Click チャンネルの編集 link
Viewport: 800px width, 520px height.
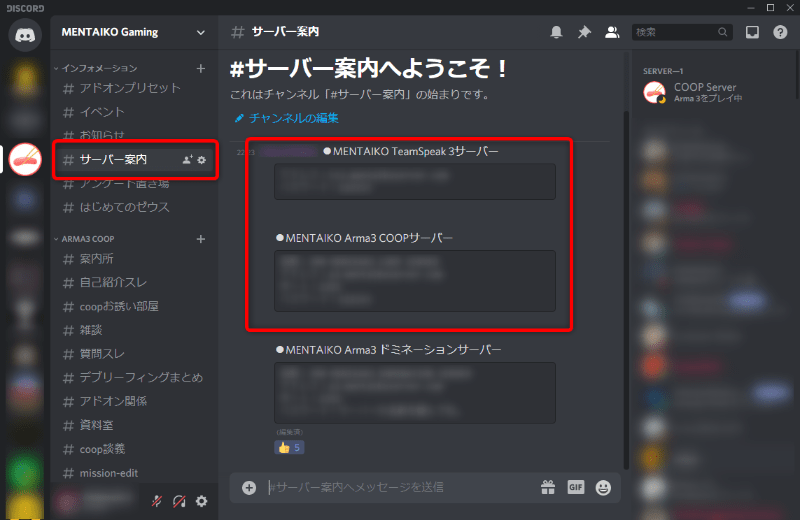coord(286,118)
